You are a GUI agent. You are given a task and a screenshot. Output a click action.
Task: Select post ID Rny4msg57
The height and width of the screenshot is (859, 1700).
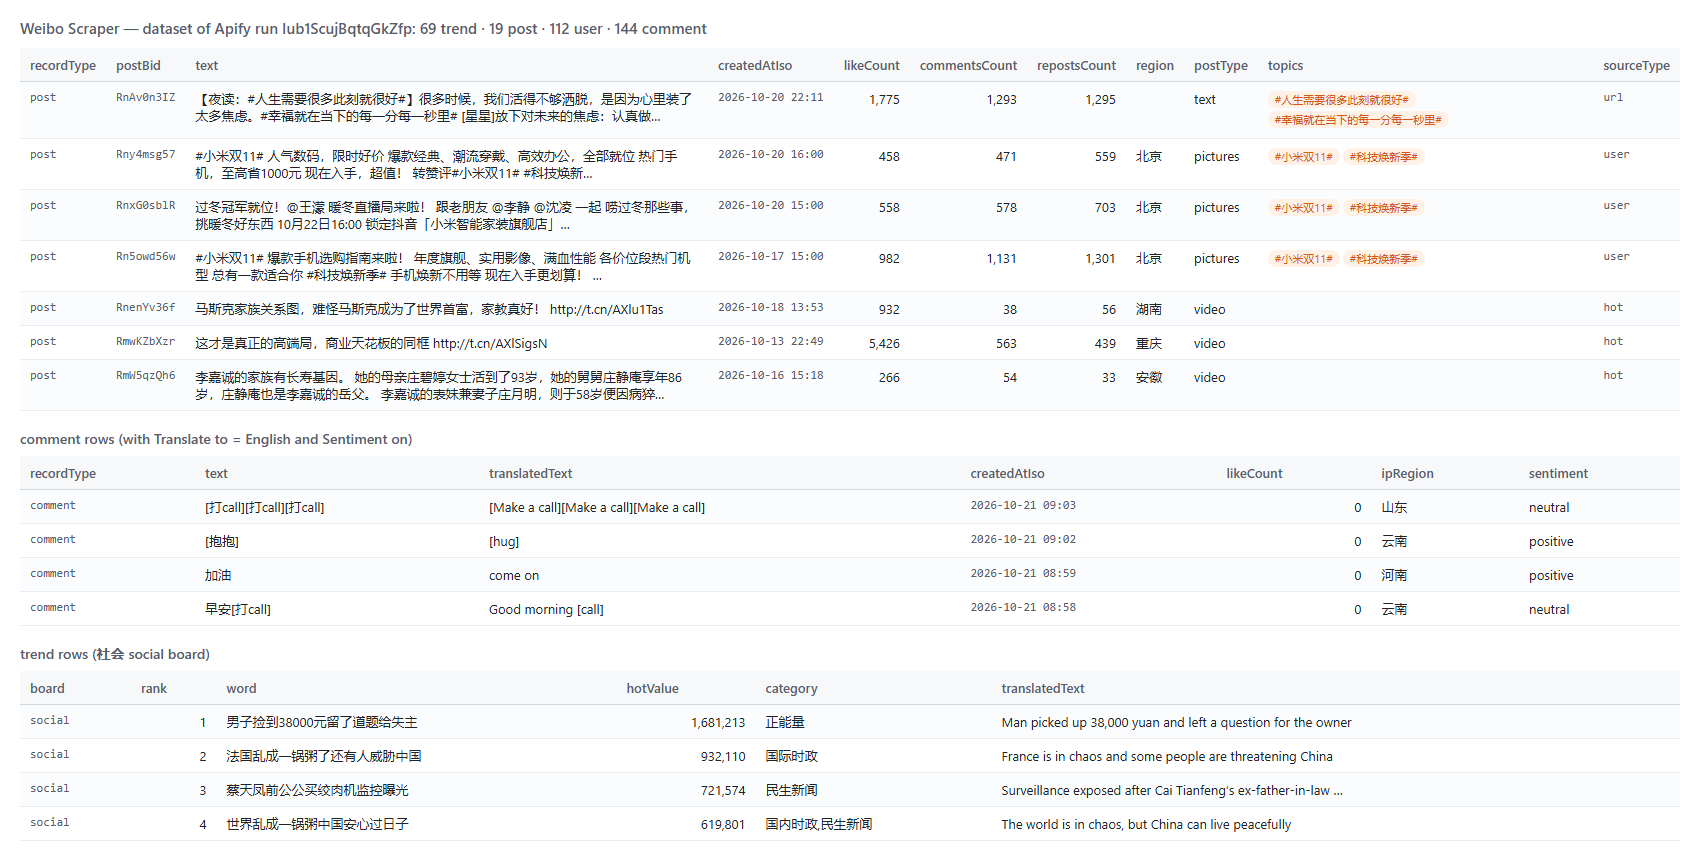click(x=145, y=155)
